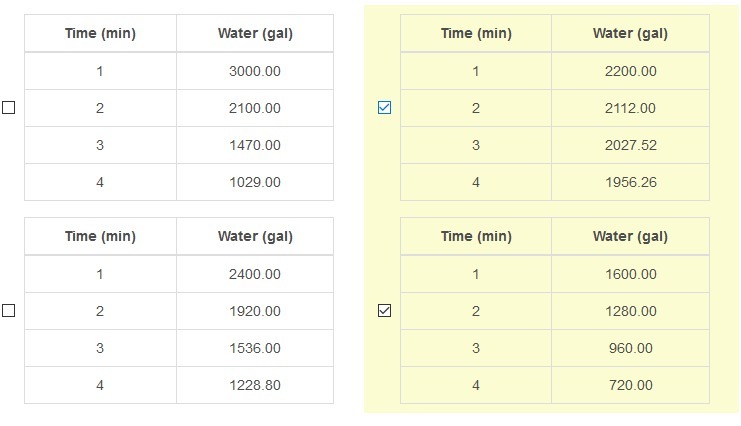Click the 1536.00 water value cell
The width and height of the screenshot is (741, 426).
tap(255, 348)
